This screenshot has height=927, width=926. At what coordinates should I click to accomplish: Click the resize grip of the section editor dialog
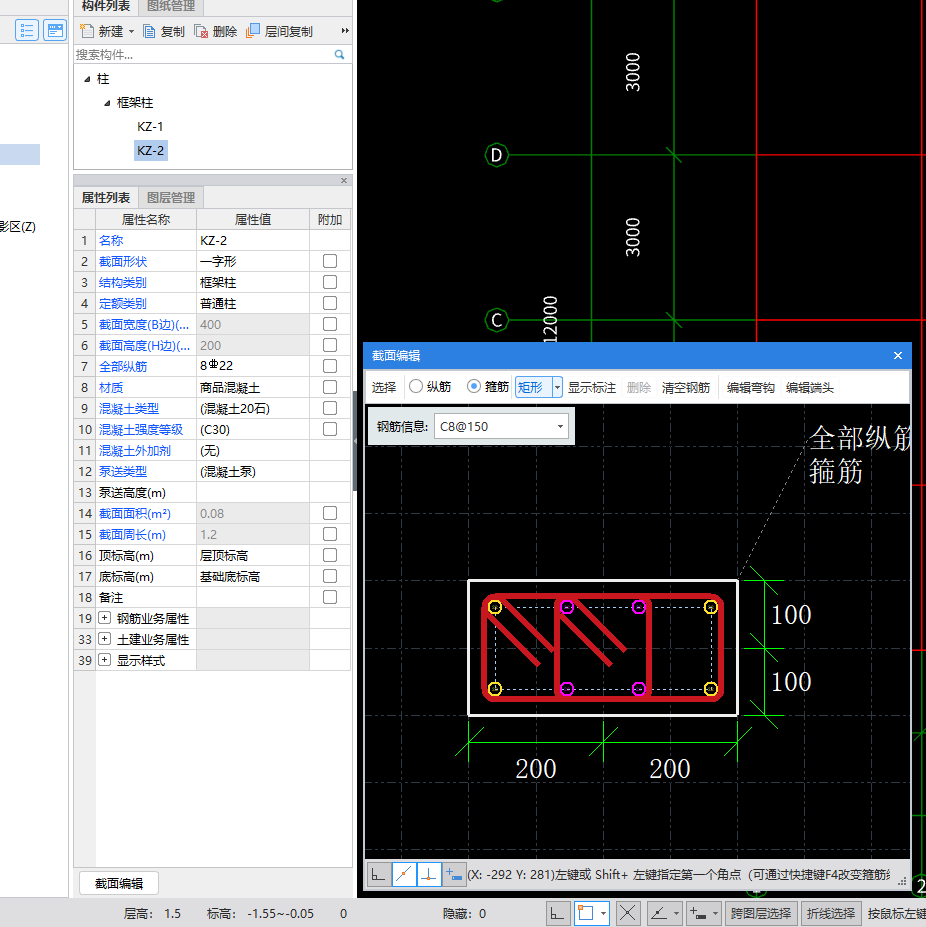pos(902,881)
